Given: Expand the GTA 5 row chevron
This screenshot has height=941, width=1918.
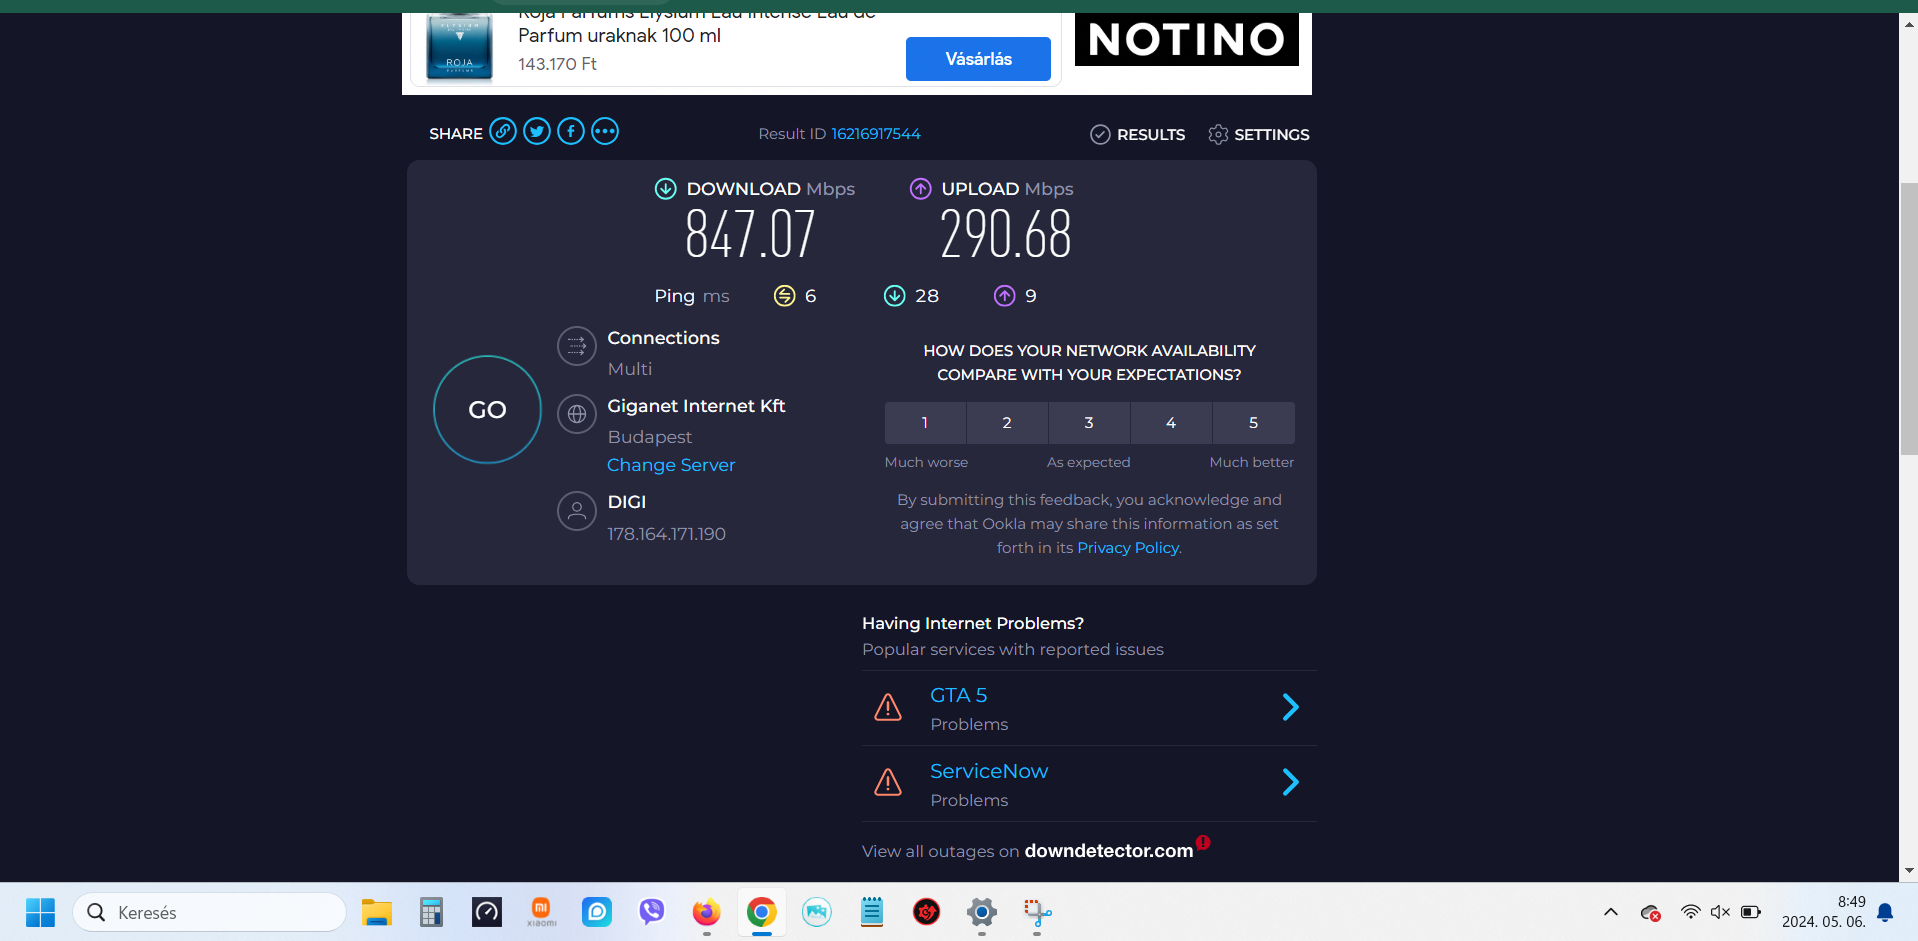Looking at the screenshot, I should coord(1291,708).
